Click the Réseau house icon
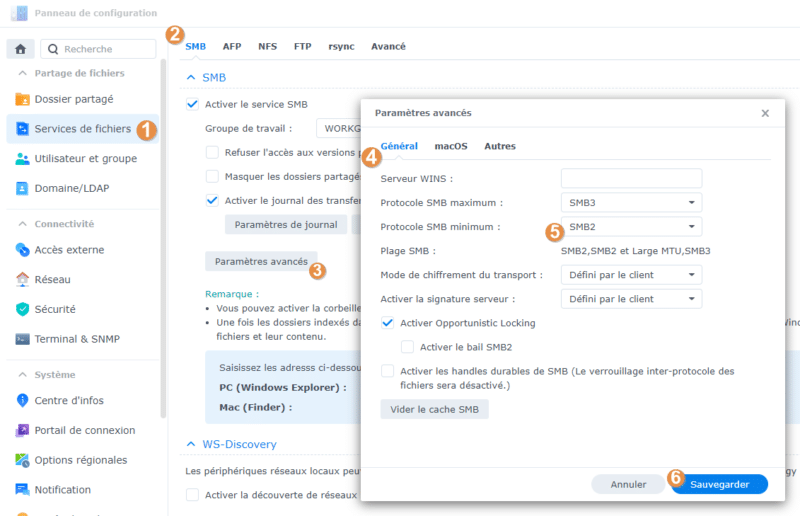Screen dimensions: 800x516 22,279
